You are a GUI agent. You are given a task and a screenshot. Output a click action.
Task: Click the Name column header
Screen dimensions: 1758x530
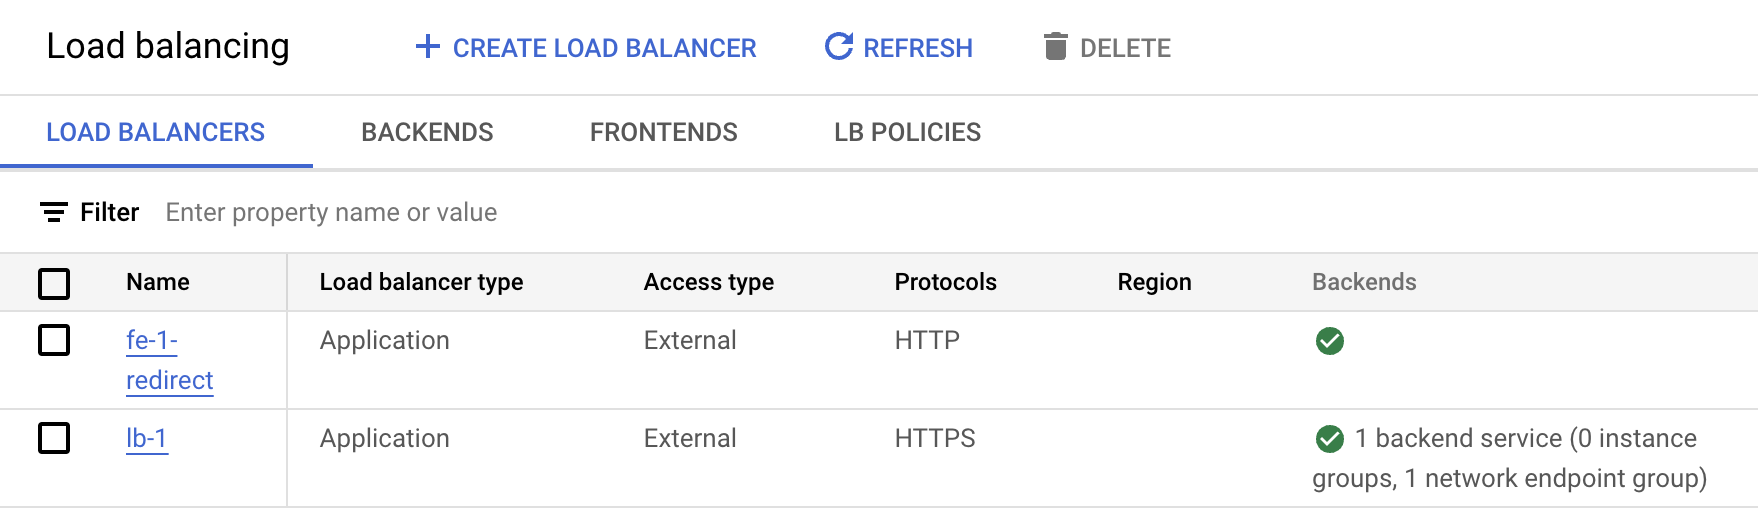[158, 282]
